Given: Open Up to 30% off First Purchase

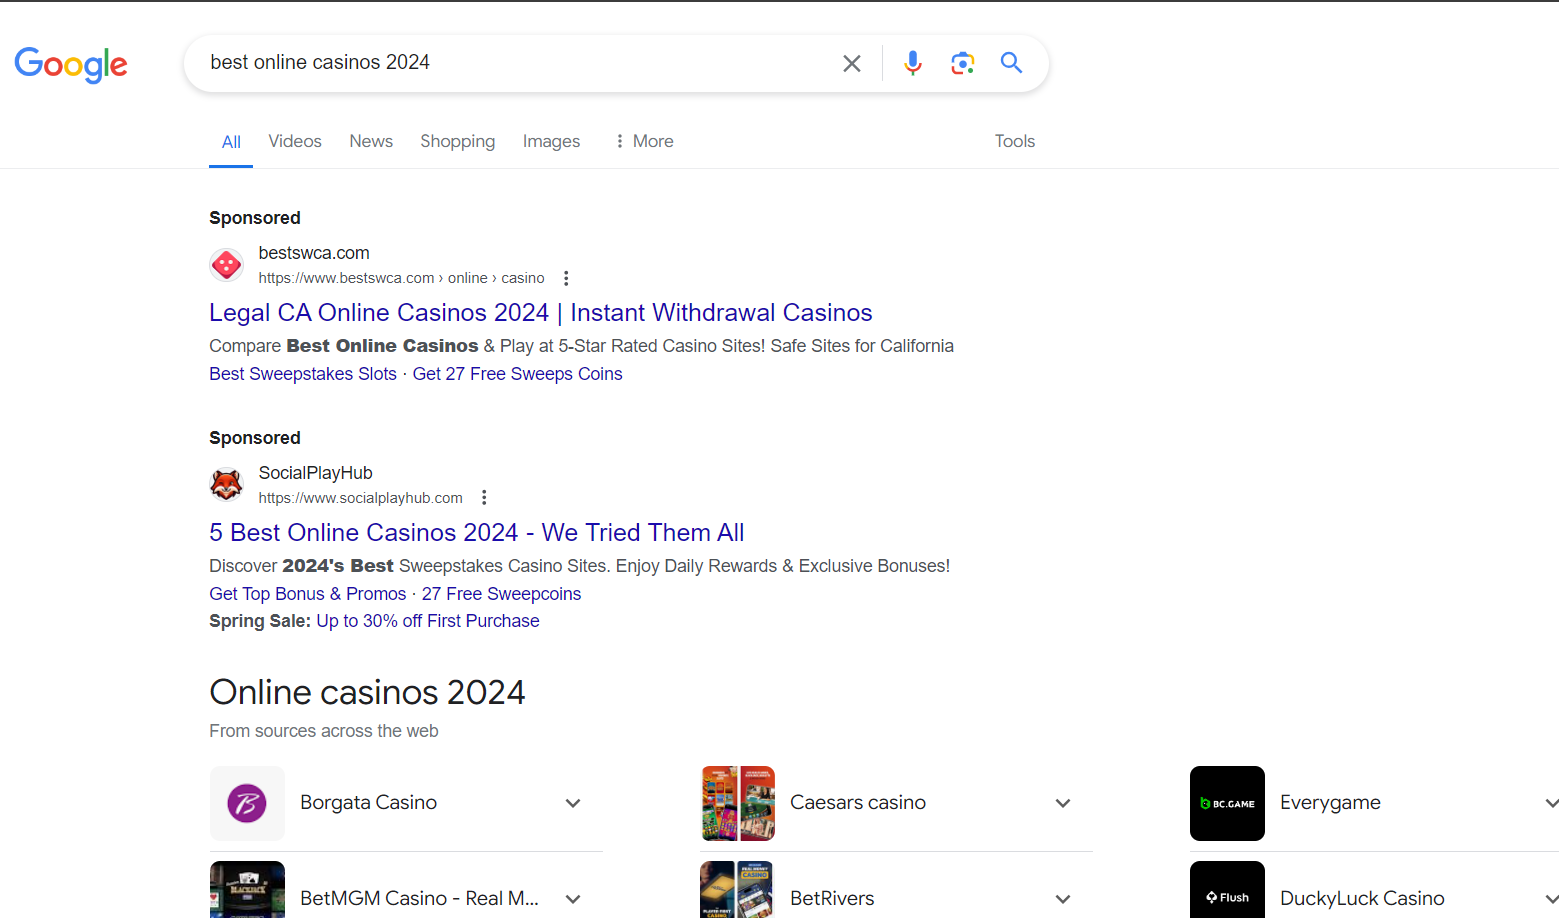Looking at the screenshot, I should tap(428, 620).
